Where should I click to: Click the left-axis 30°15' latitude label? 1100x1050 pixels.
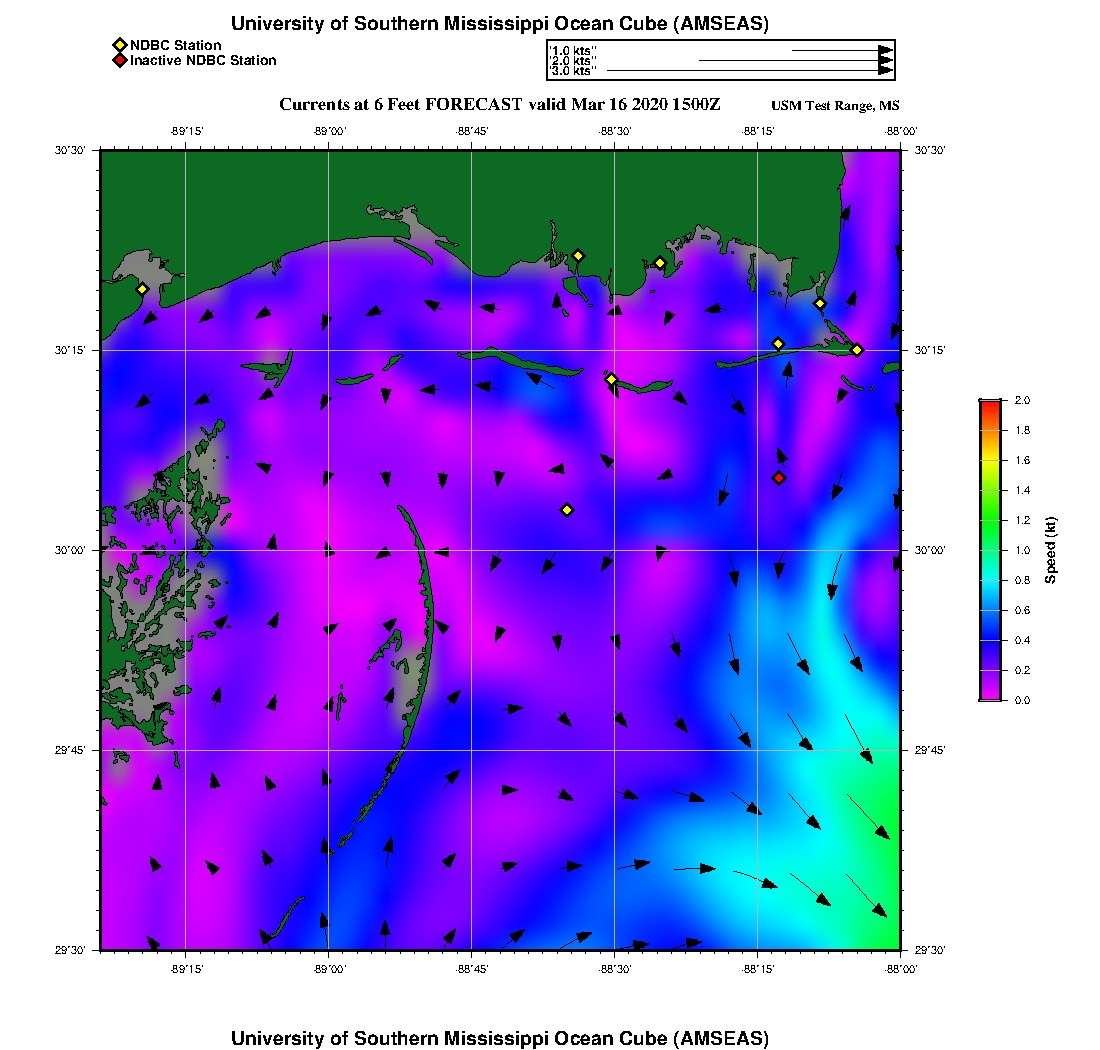69,350
